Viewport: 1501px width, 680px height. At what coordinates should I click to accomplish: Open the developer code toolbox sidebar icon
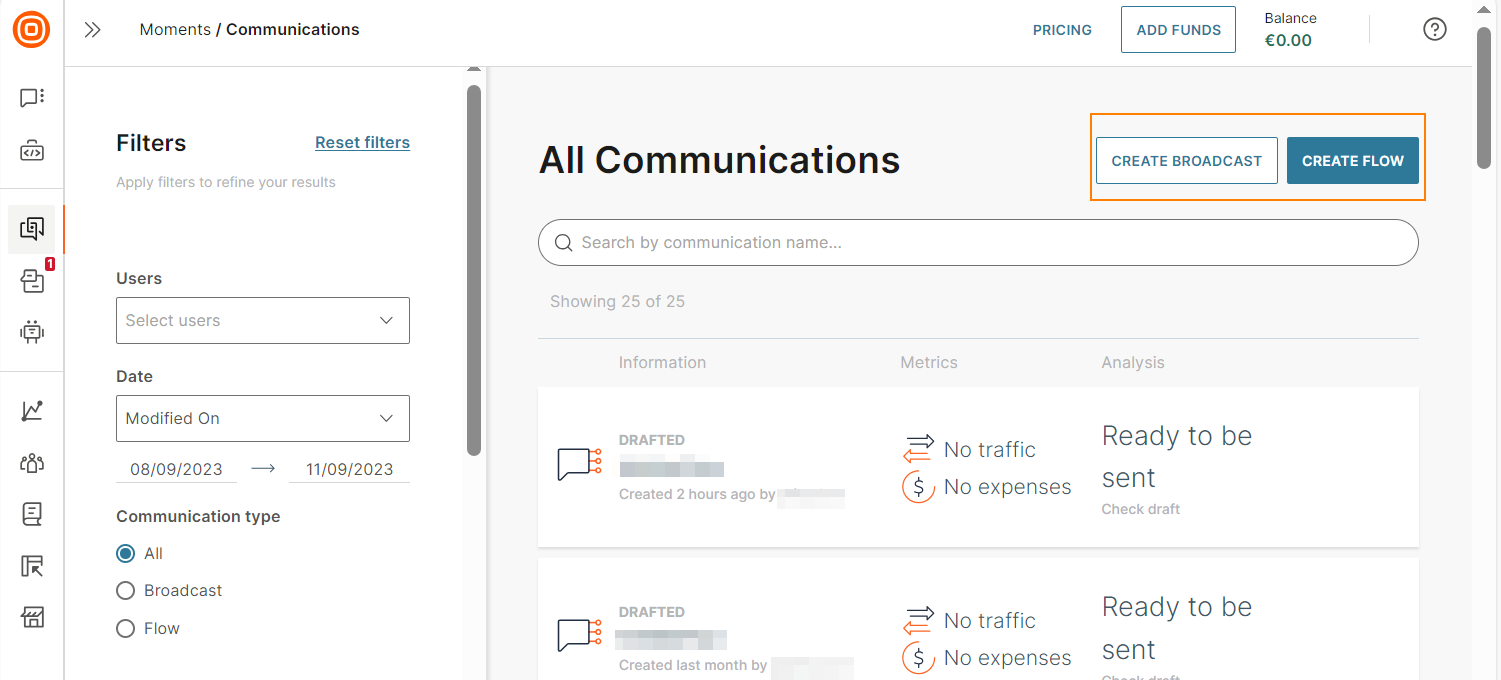[x=32, y=152]
